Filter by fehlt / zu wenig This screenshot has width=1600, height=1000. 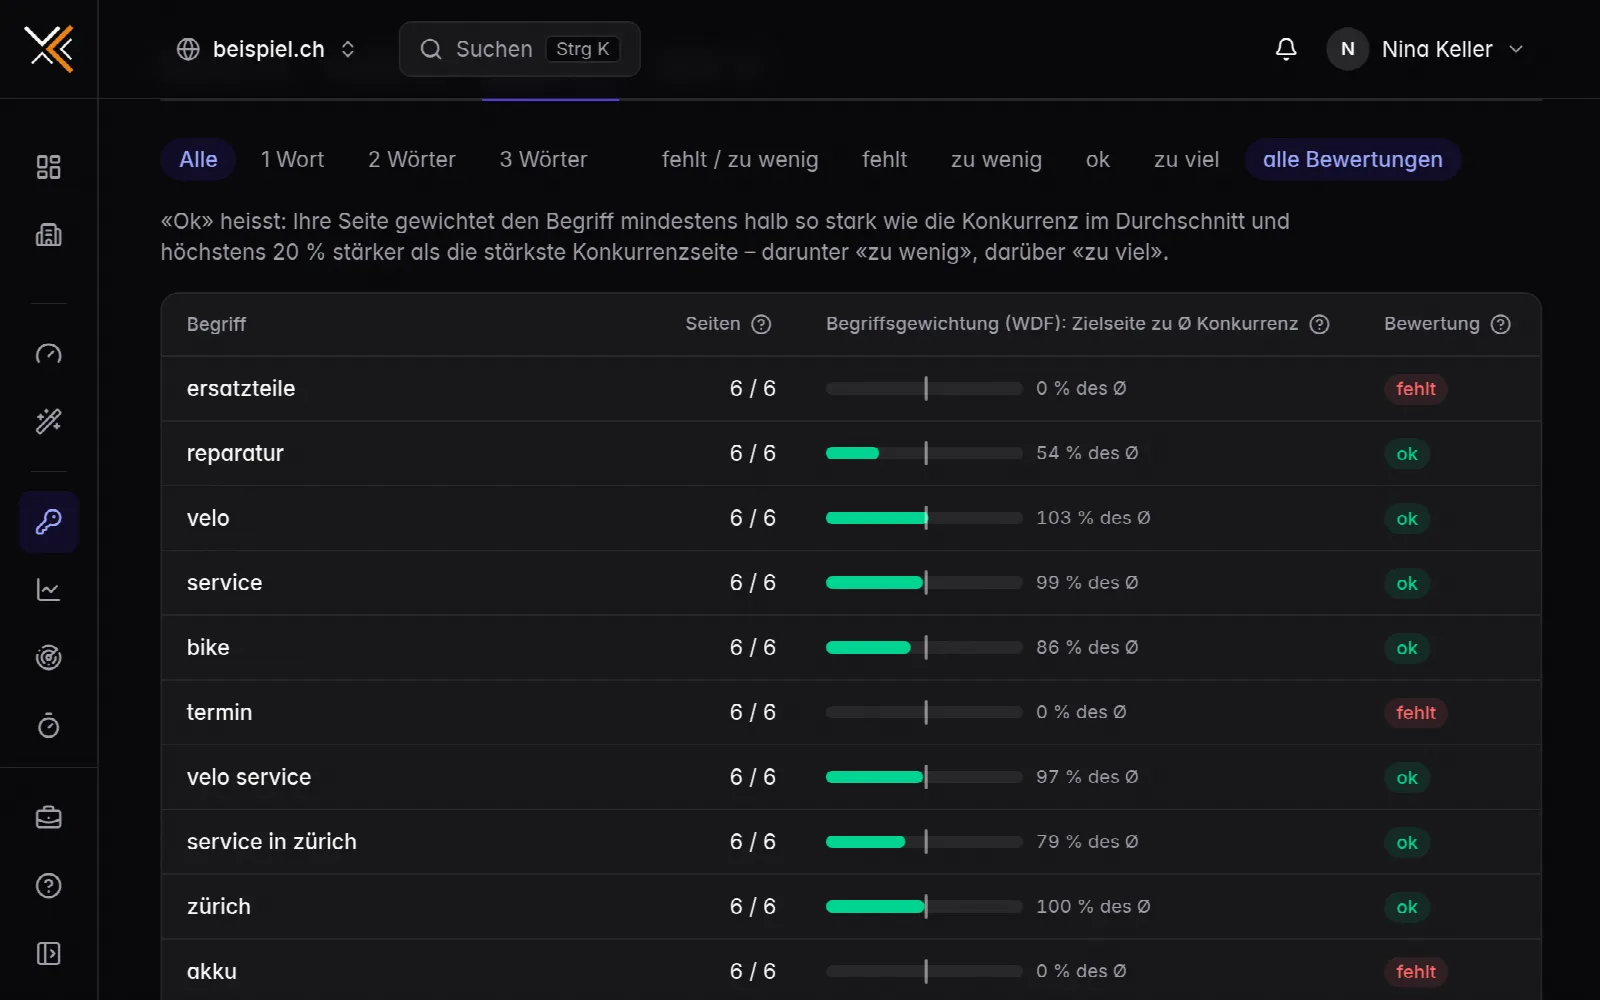740,160
